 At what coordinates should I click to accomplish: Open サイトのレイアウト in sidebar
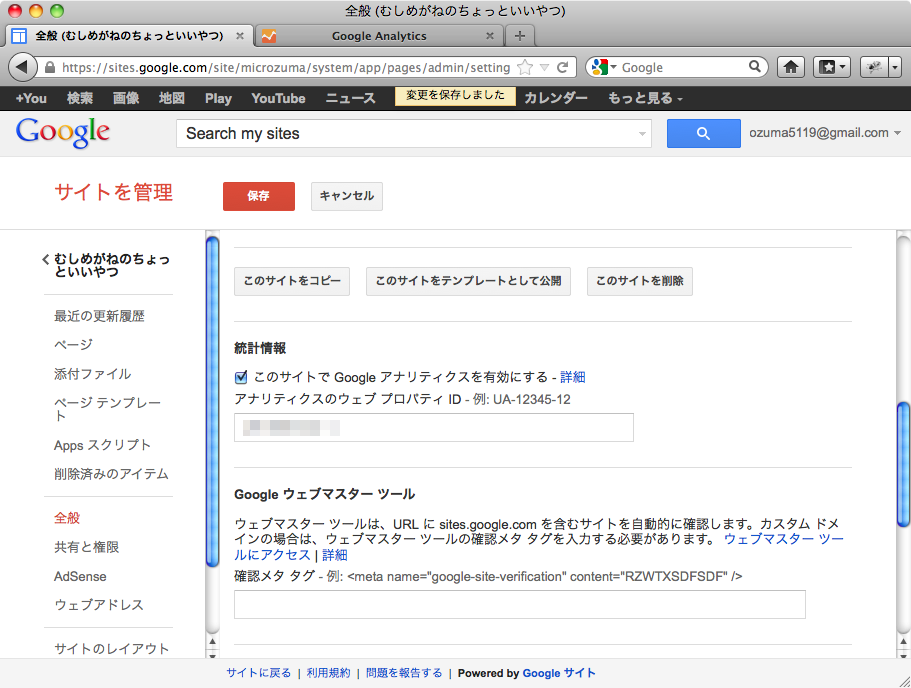coord(112,648)
